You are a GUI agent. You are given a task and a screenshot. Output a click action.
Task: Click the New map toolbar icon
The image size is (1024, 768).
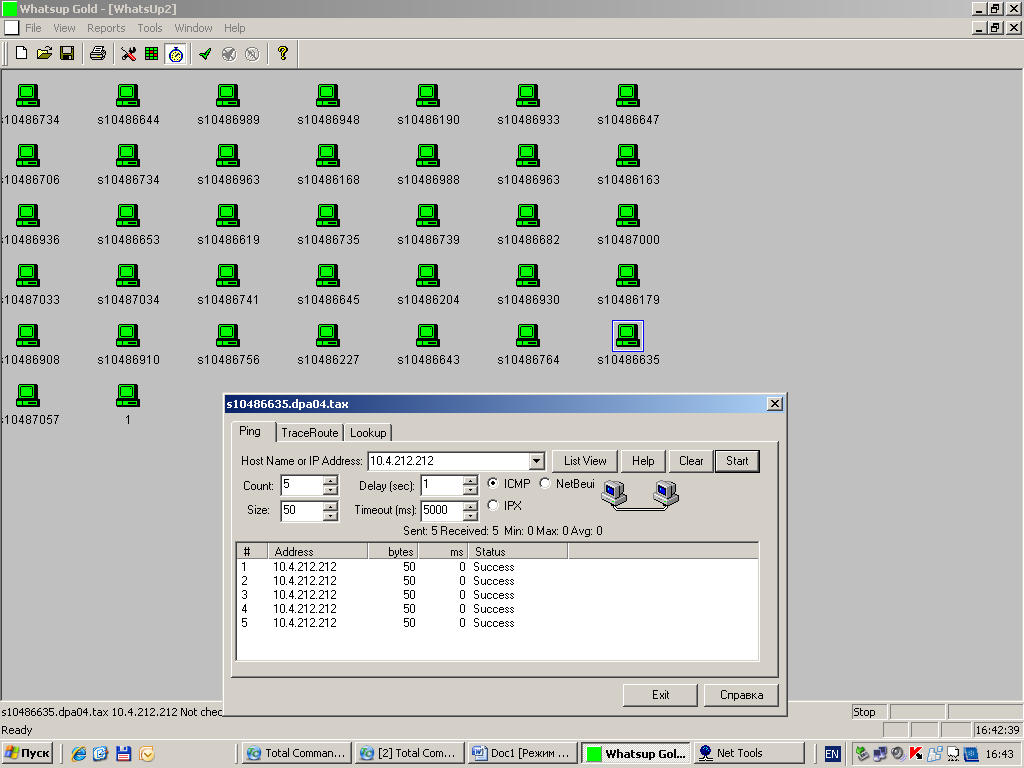click(21, 53)
